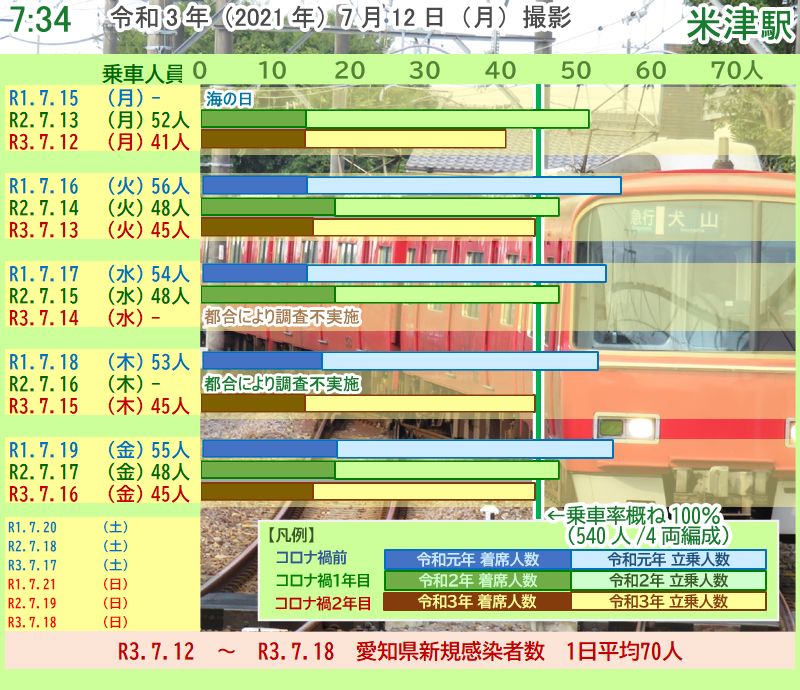Select the R1.7.17 (水) 54人 row label
Viewport: 800px width, 690px height.
[99, 274]
